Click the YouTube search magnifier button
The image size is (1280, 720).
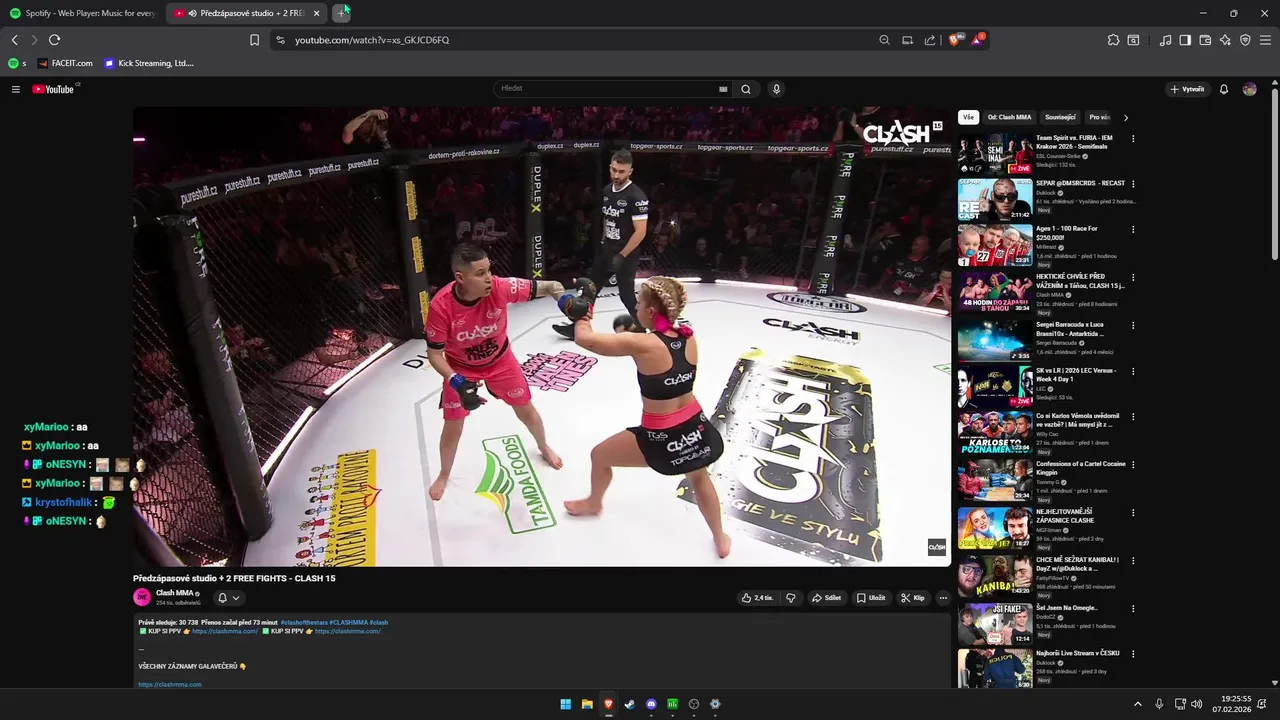click(746, 89)
